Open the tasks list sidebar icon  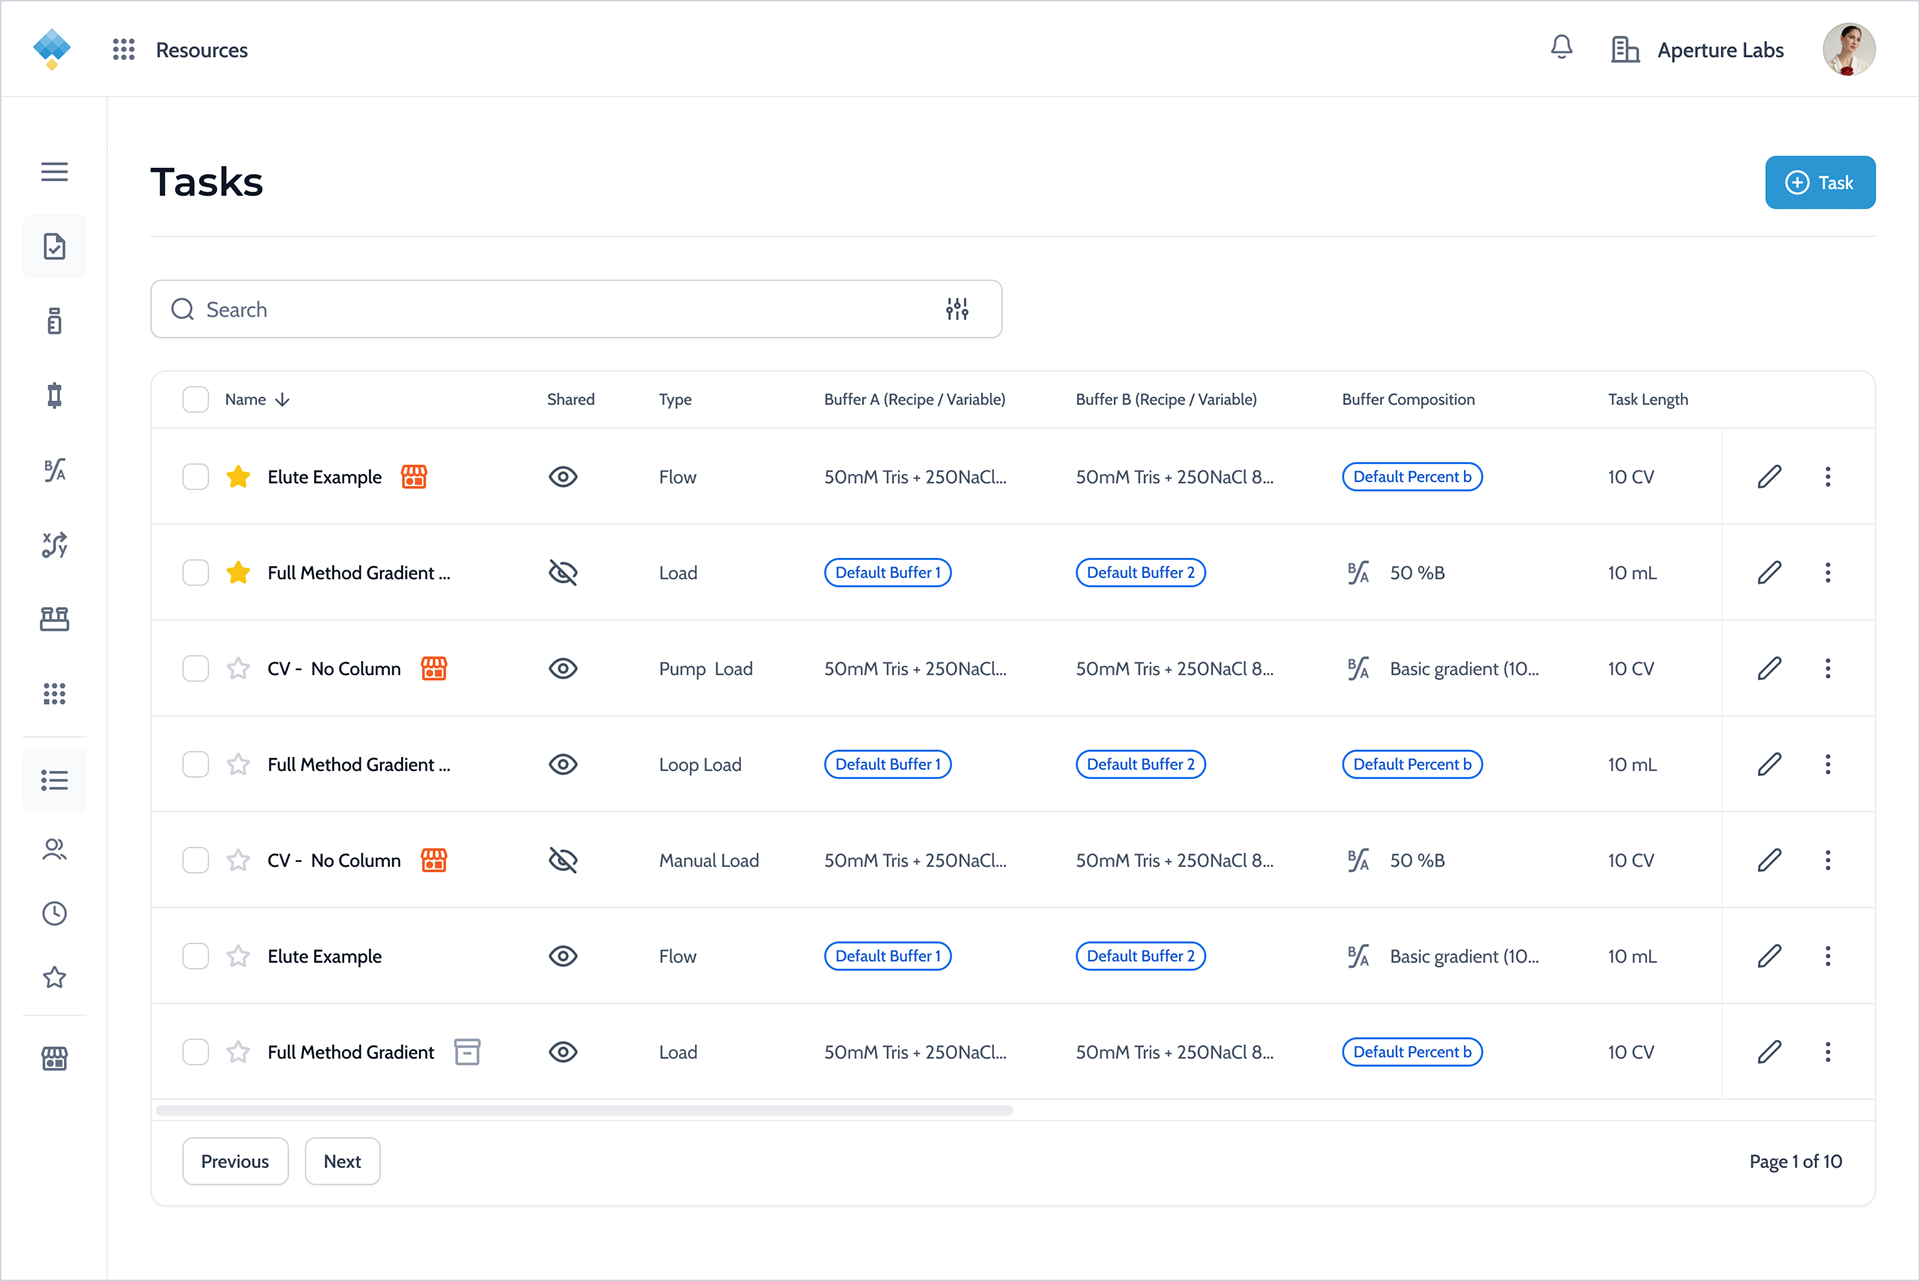coord(55,780)
